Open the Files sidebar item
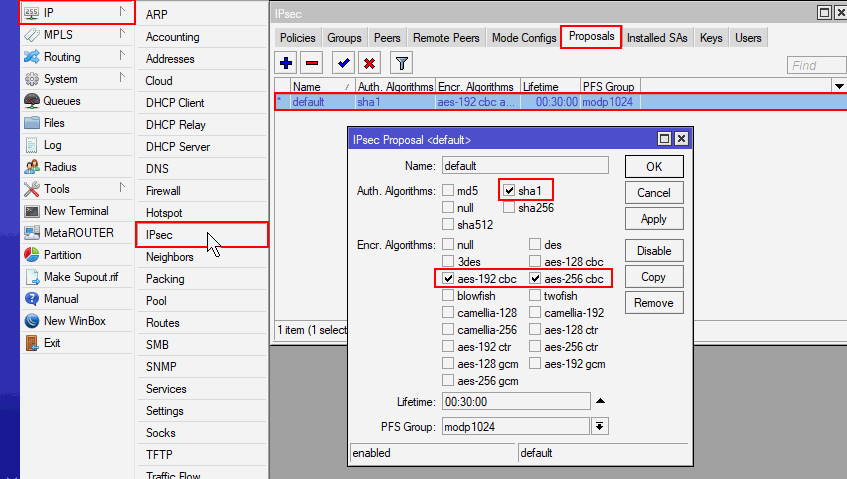The image size is (847, 479). [x=54, y=123]
